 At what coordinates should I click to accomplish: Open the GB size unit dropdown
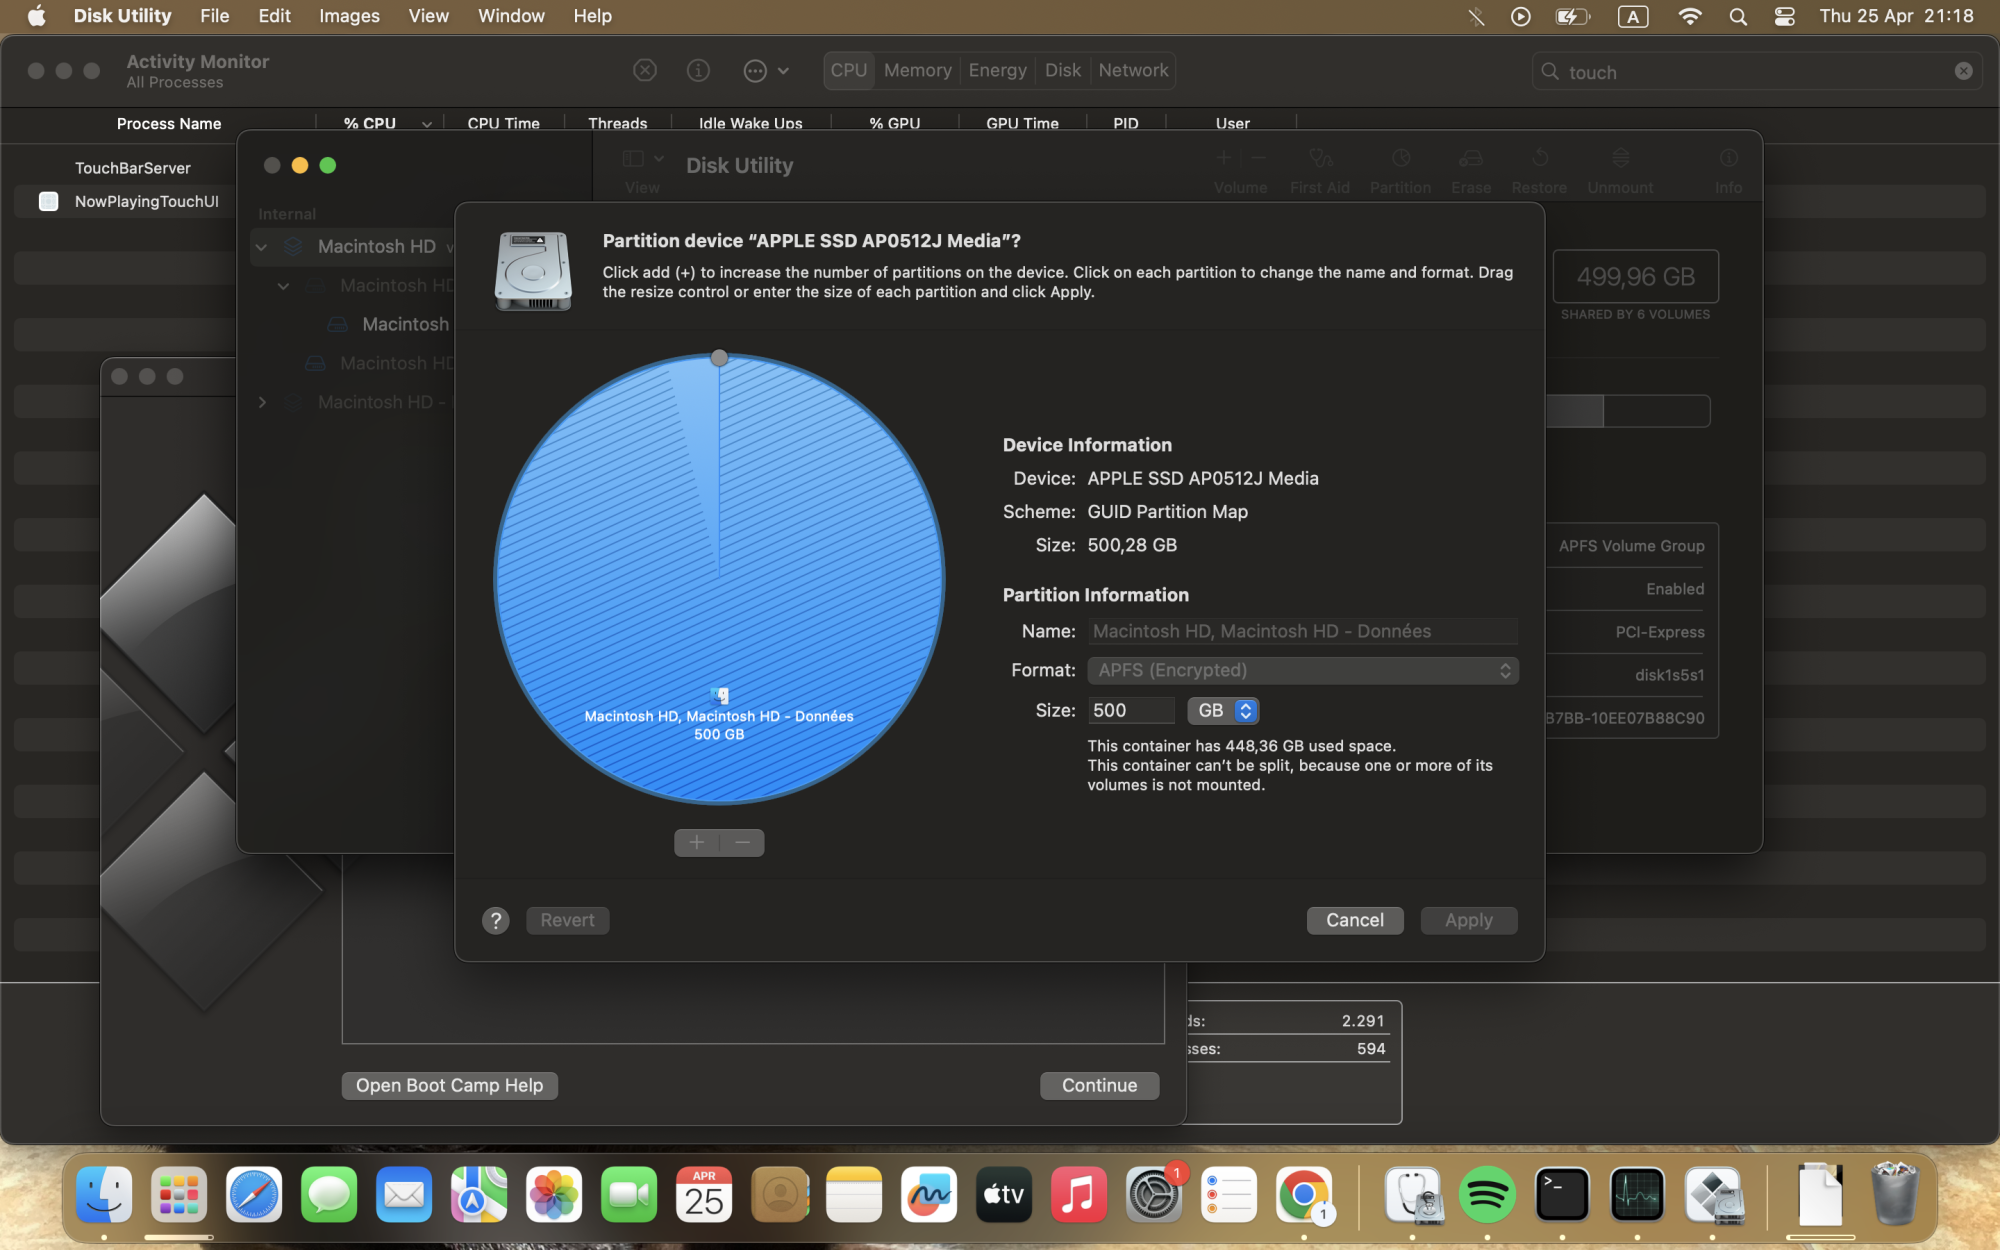[1223, 710]
